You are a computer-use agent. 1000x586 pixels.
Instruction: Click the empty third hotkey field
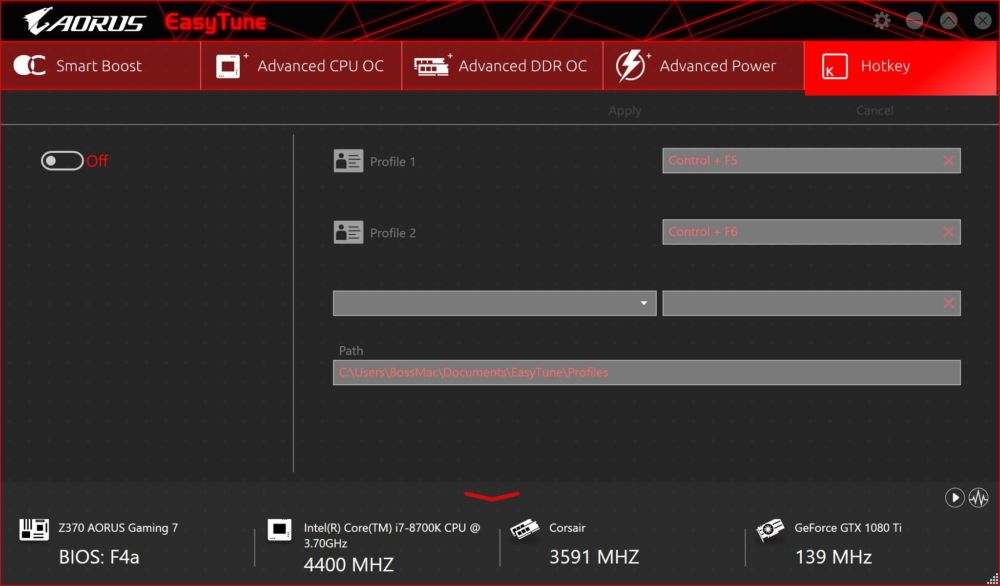(x=811, y=303)
